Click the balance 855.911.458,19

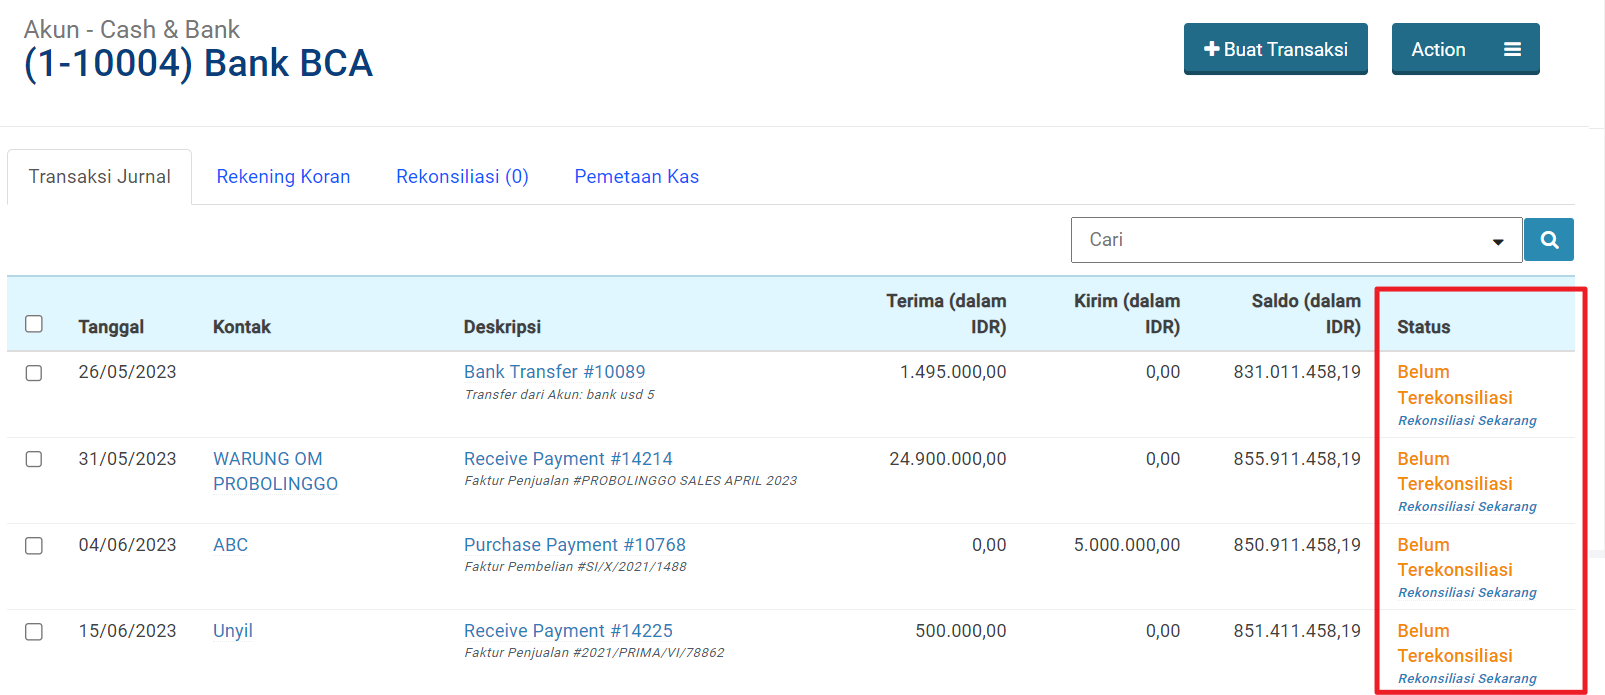point(1297,459)
